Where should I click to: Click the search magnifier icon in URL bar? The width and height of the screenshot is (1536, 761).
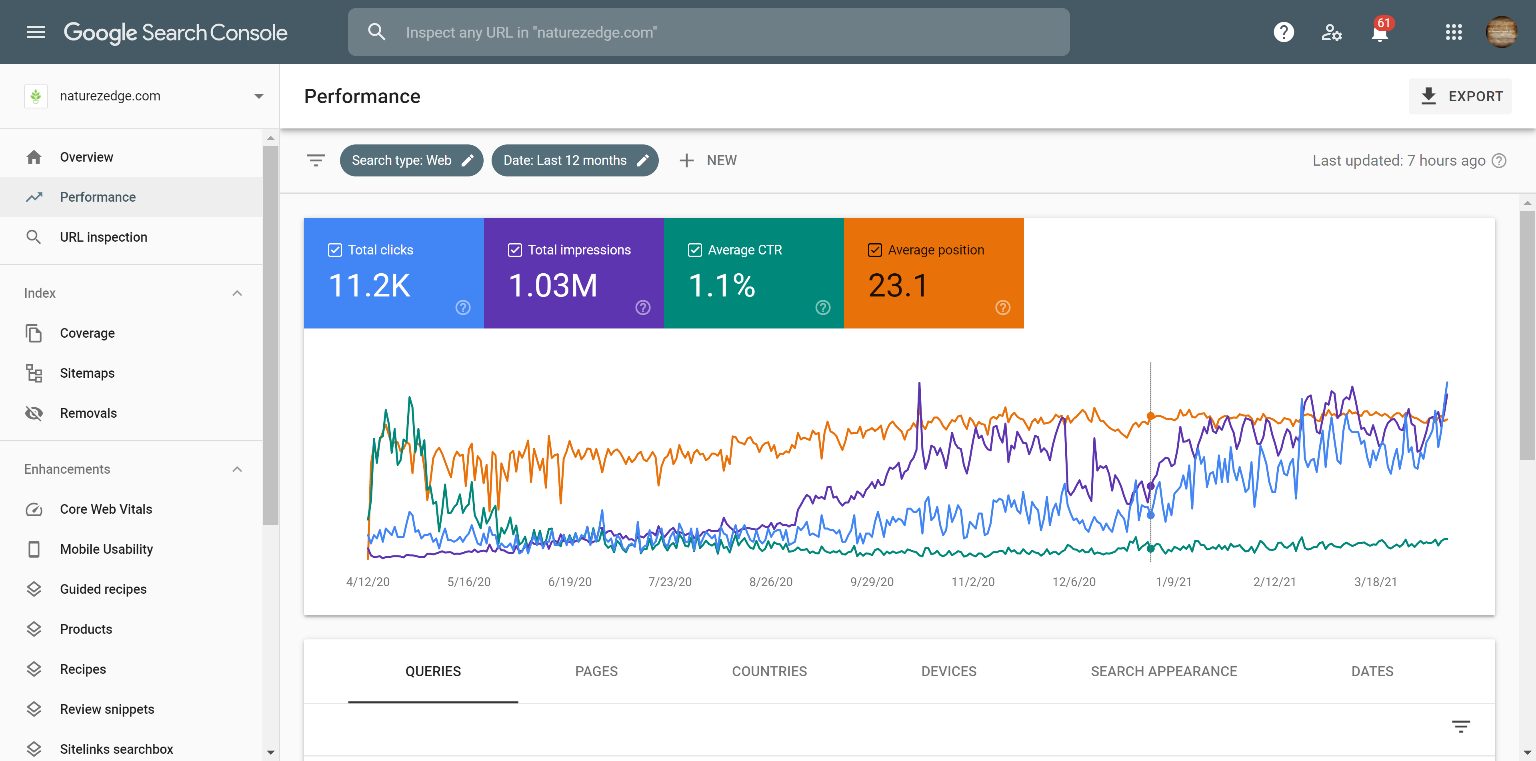(377, 32)
